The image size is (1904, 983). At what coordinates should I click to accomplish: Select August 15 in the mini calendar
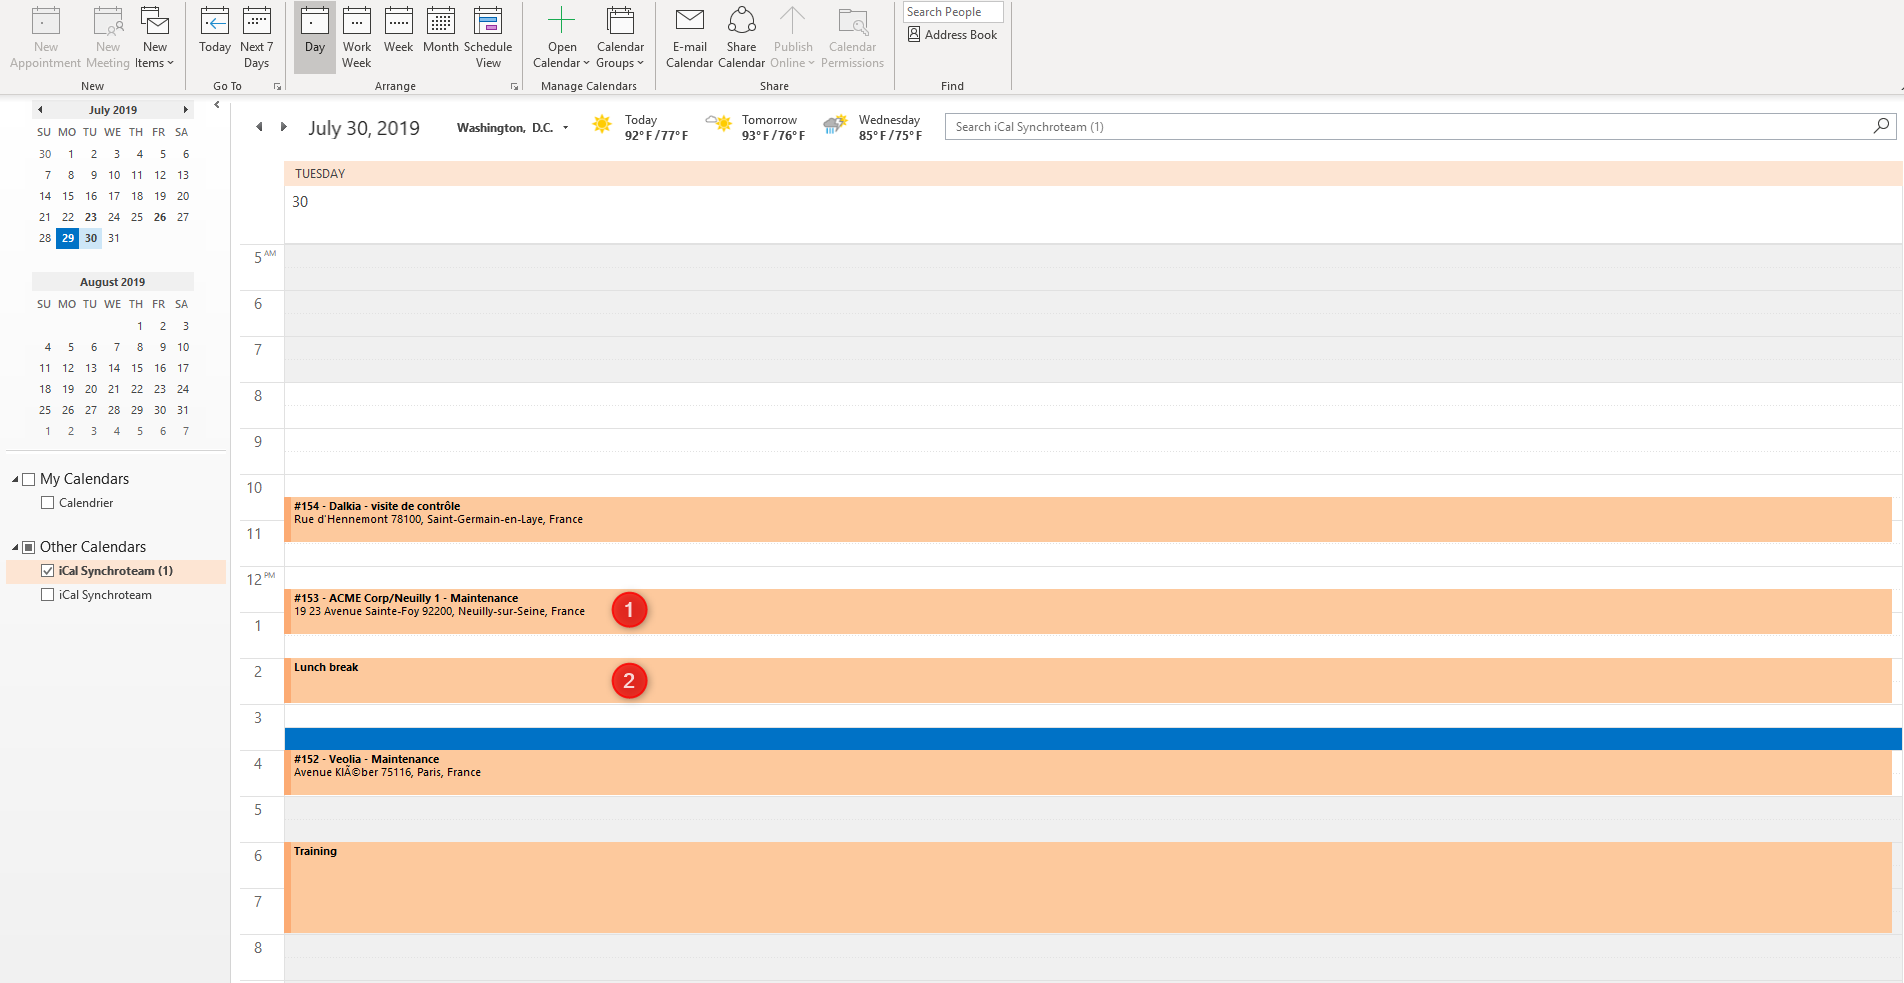[x=137, y=368]
